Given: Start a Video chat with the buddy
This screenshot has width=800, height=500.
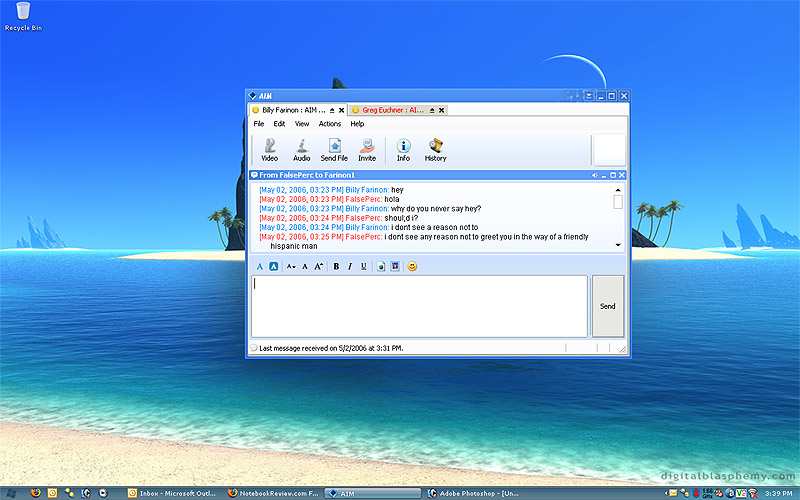Looking at the screenshot, I should (x=269, y=150).
